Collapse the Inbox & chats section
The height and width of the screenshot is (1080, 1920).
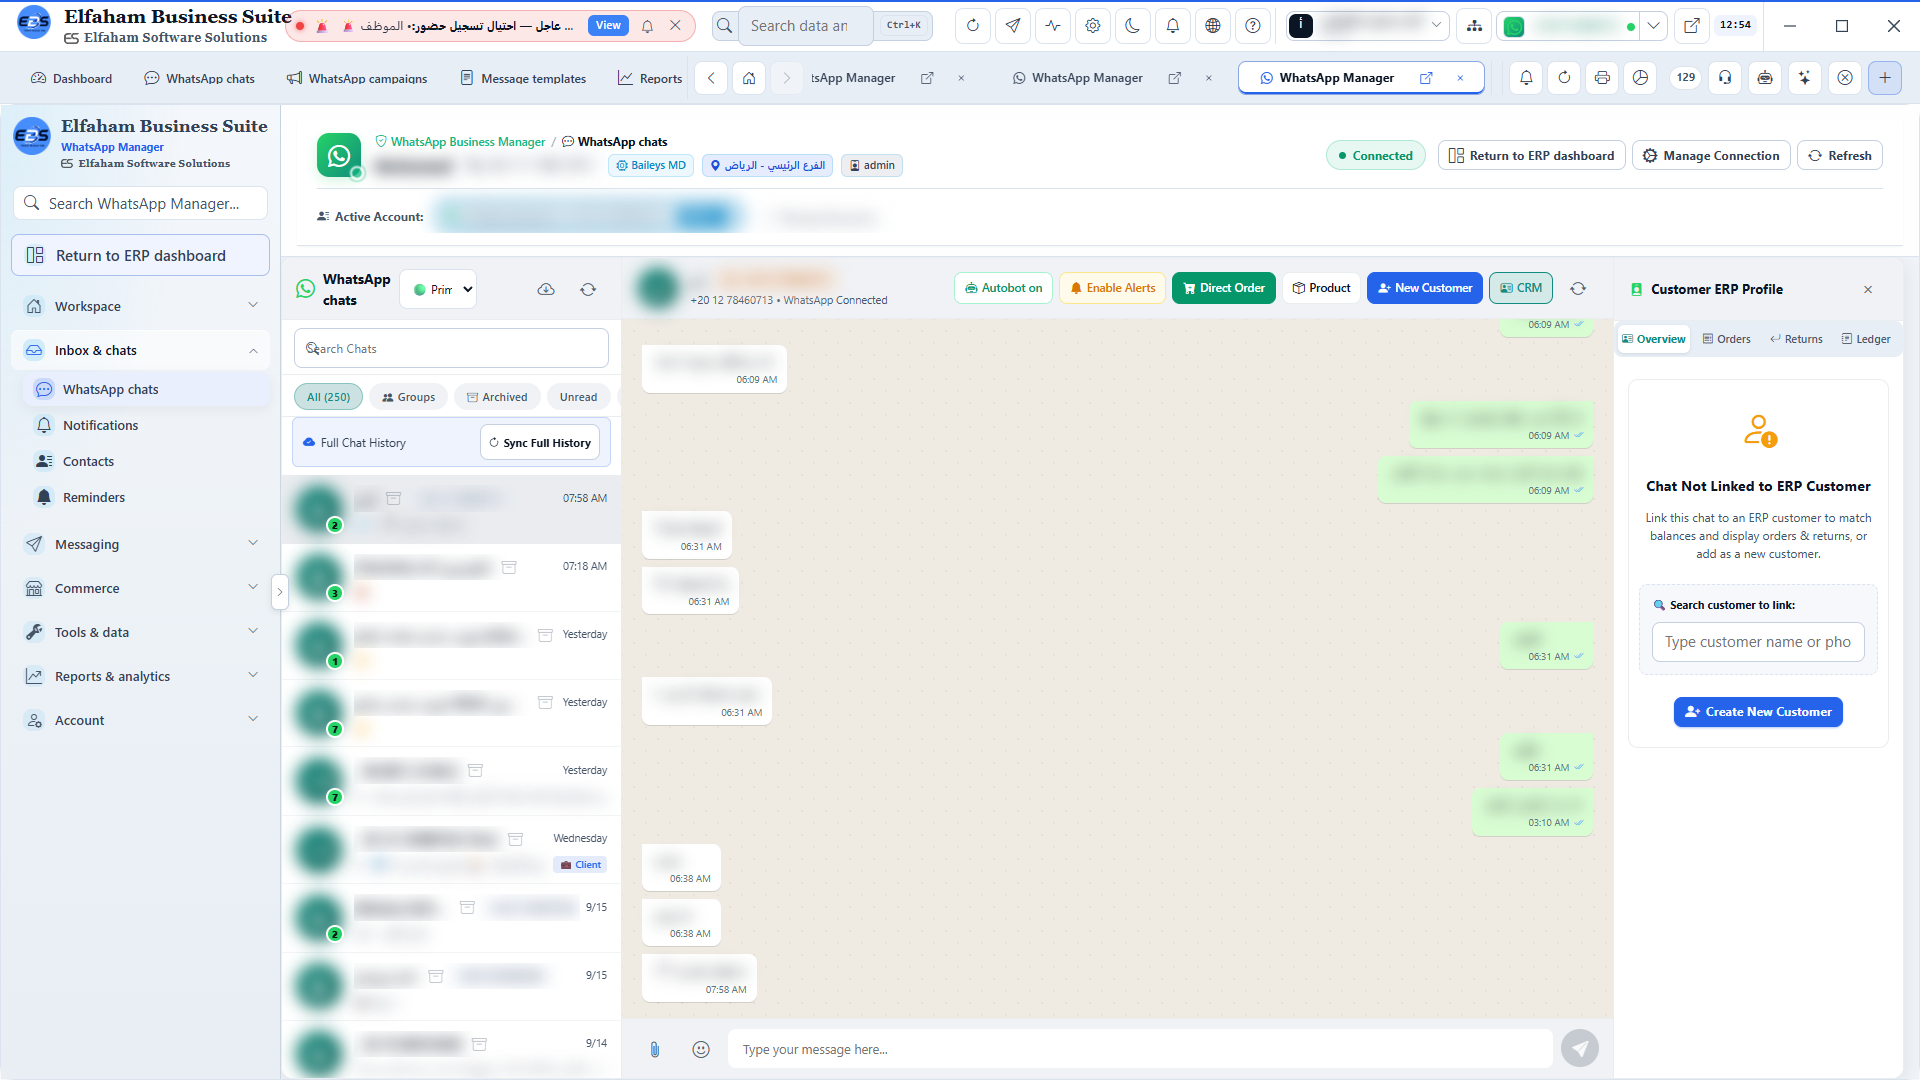[141, 350]
